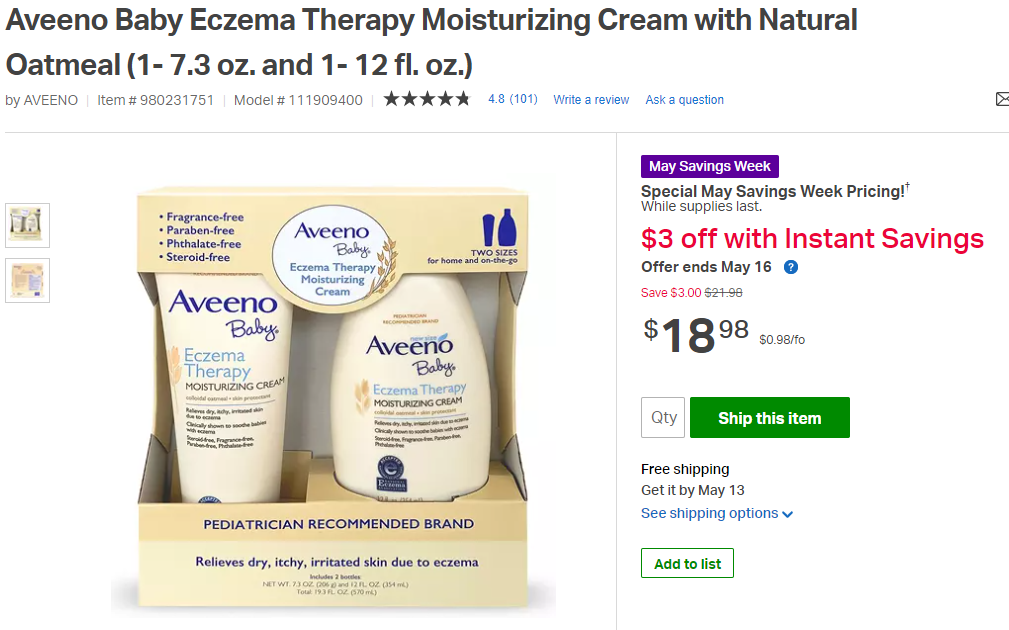Click the AVEENO brand name
This screenshot has height=630, width=1009.
click(x=51, y=100)
